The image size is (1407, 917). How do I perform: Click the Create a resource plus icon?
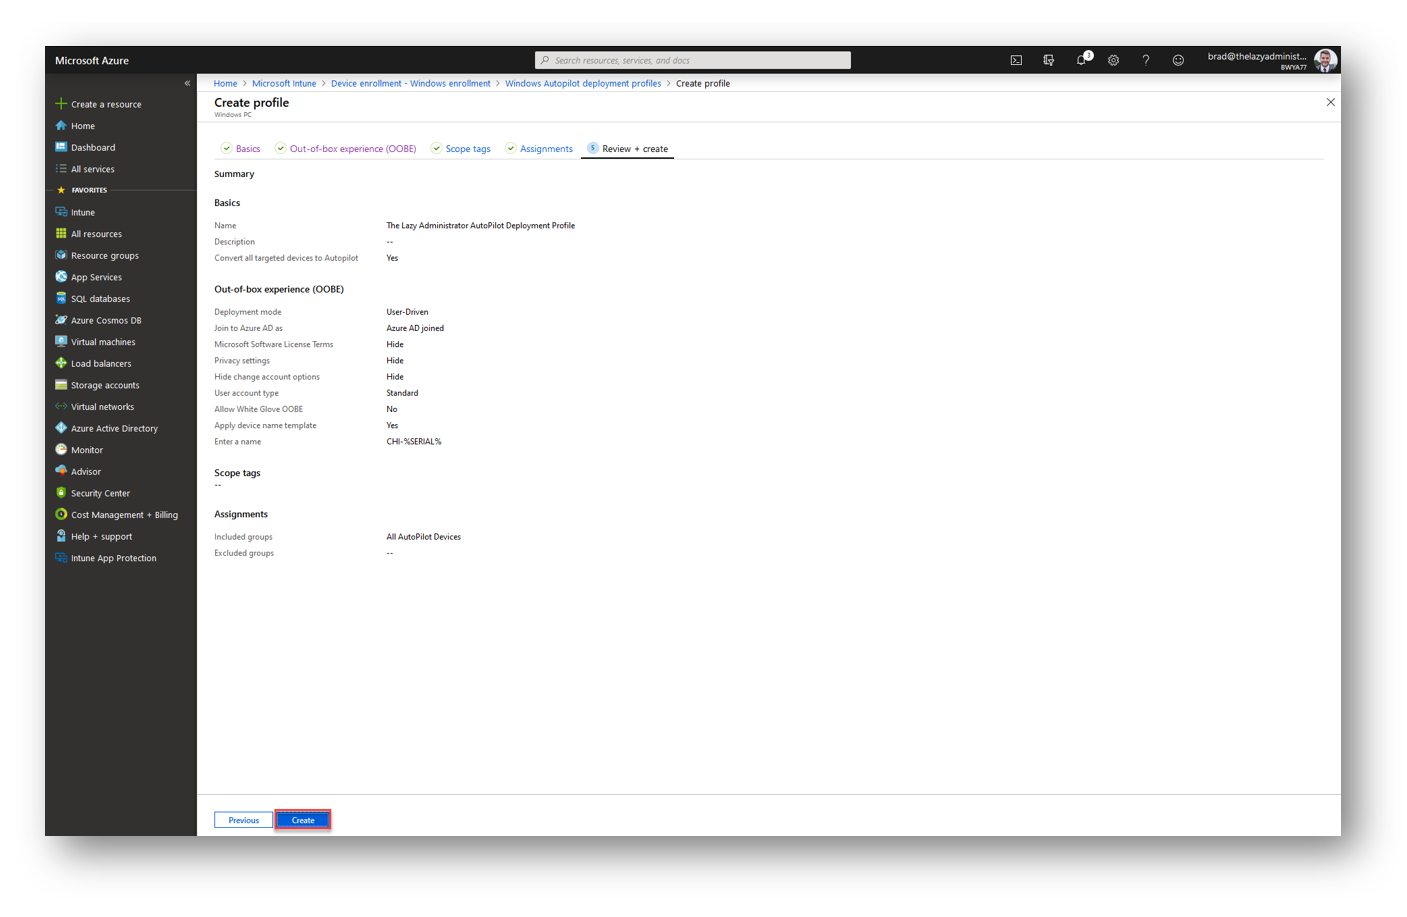tap(61, 104)
